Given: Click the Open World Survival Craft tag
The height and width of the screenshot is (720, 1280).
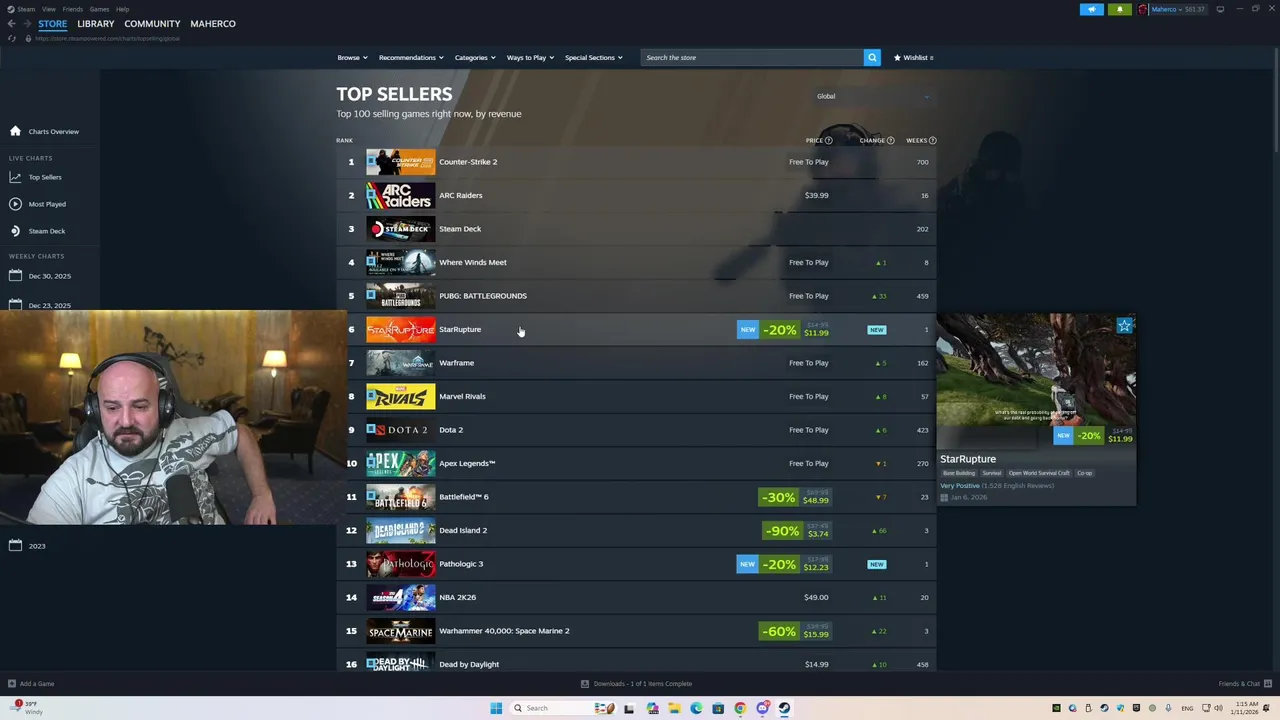Looking at the screenshot, I should click(1039, 473).
